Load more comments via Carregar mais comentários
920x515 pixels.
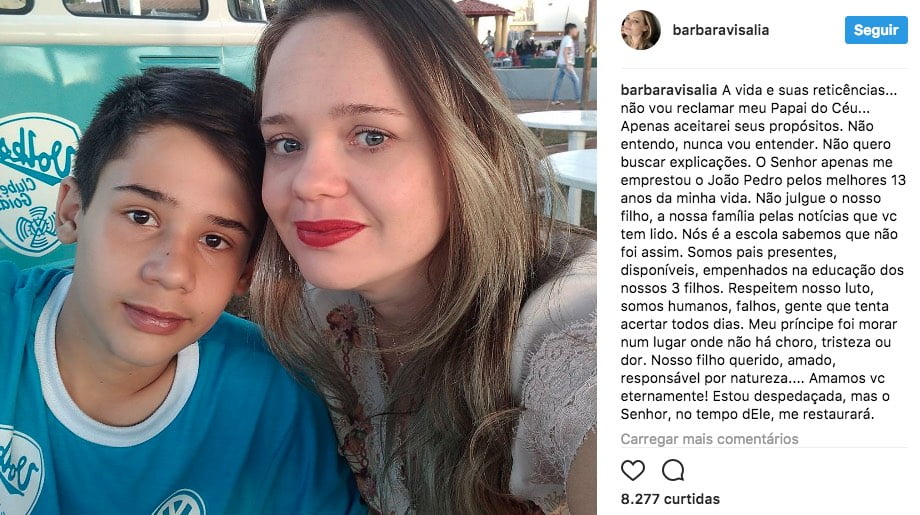tap(709, 439)
